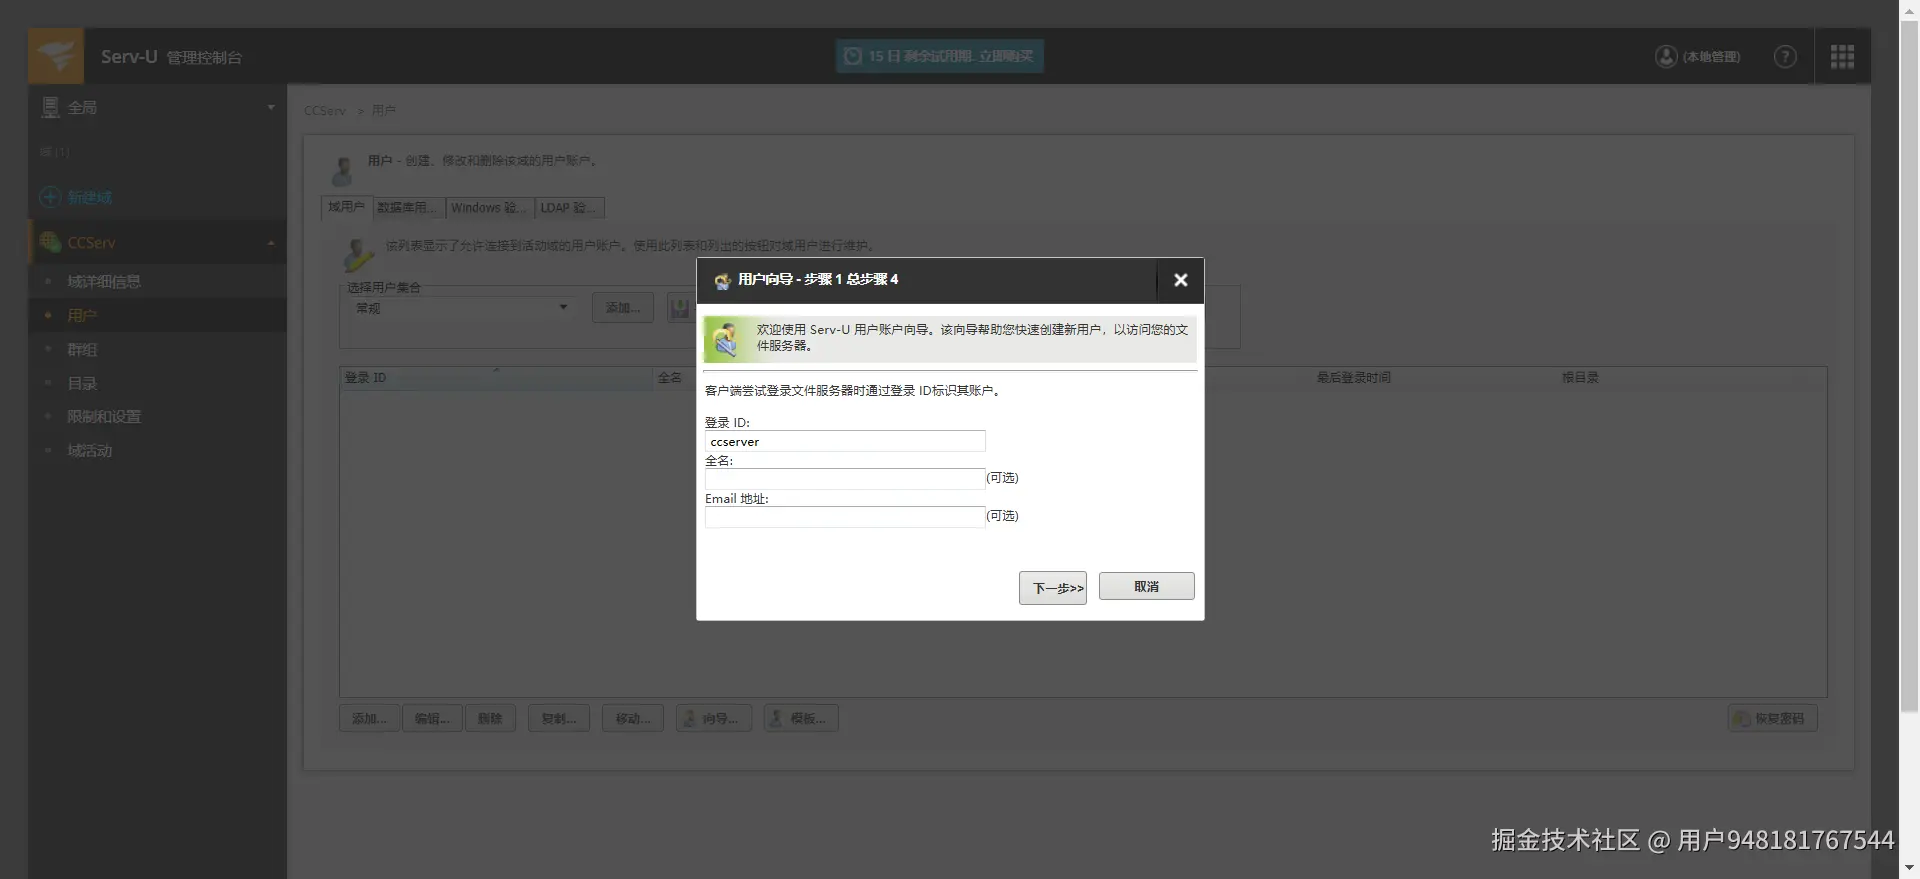
Task: Click the user wizard icon in dialog title
Action: point(722,280)
